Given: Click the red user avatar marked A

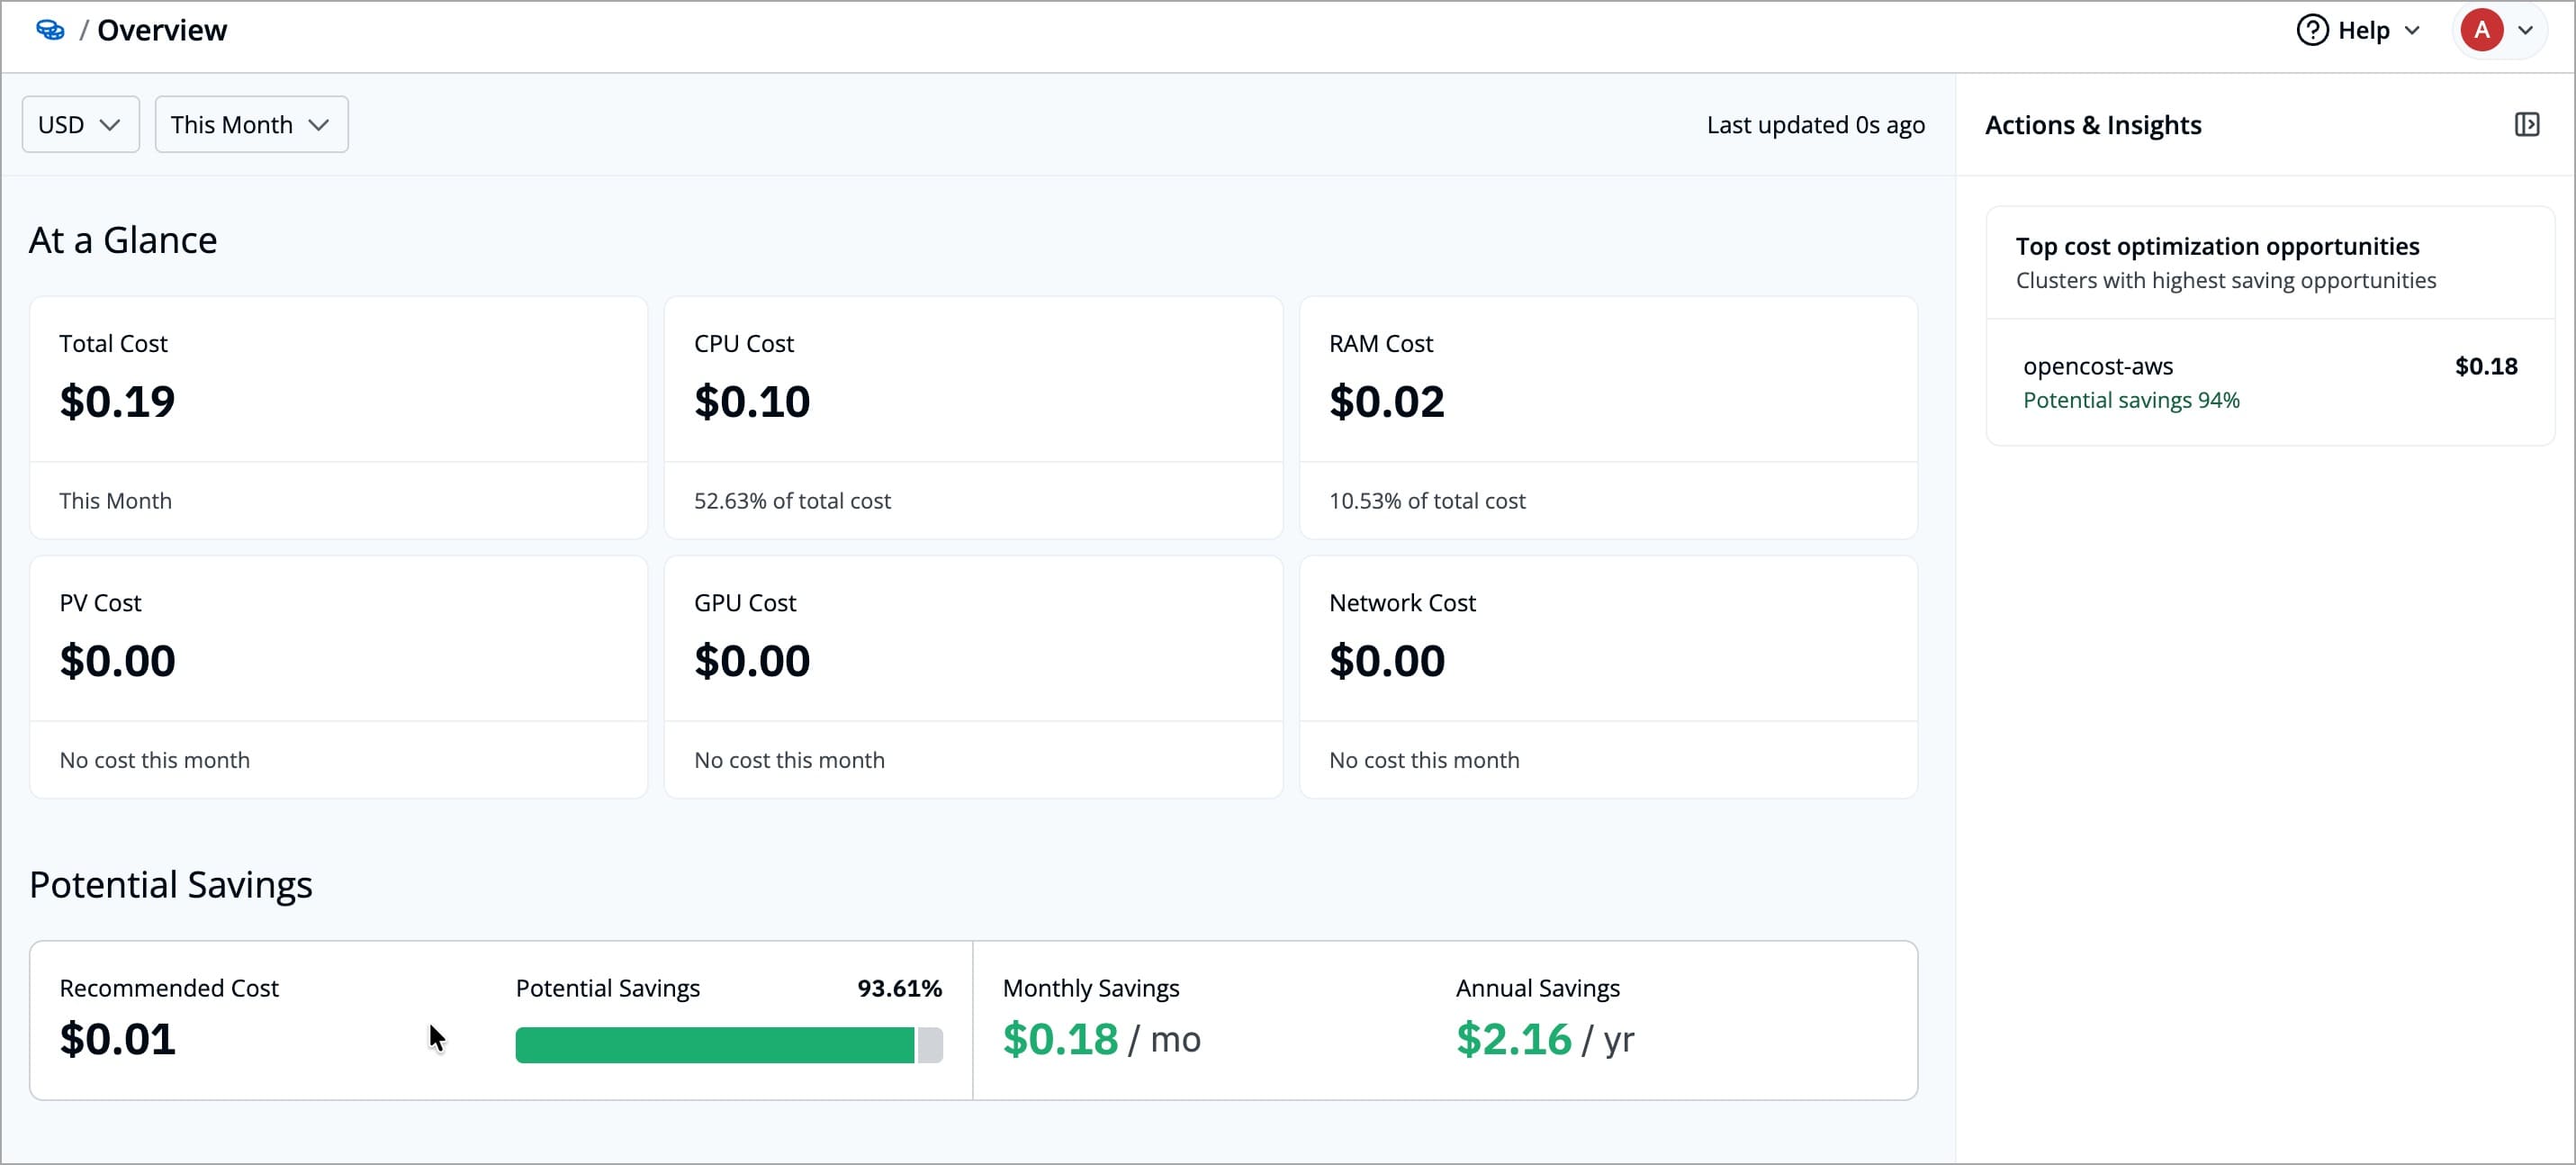Looking at the screenshot, I should pyautogui.click(x=2483, y=30).
